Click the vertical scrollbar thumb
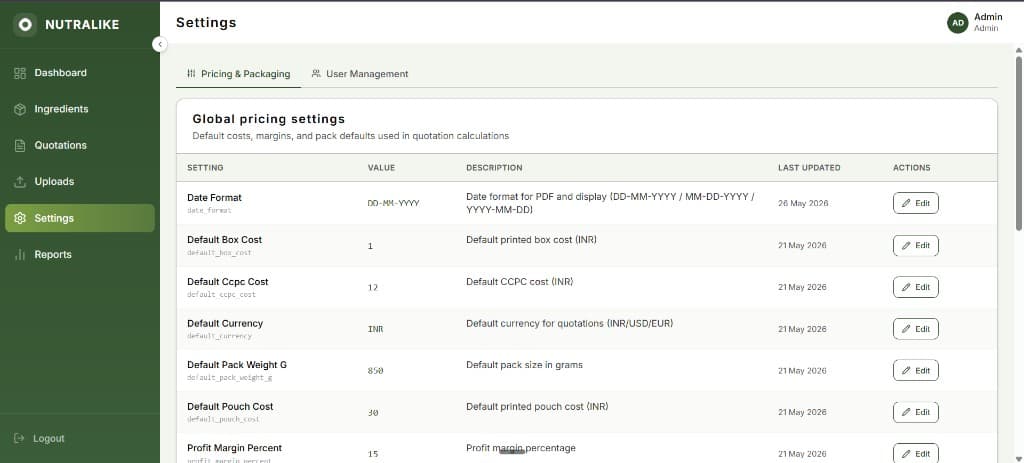This screenshot has width=1024, height=463. point(1018,143)
